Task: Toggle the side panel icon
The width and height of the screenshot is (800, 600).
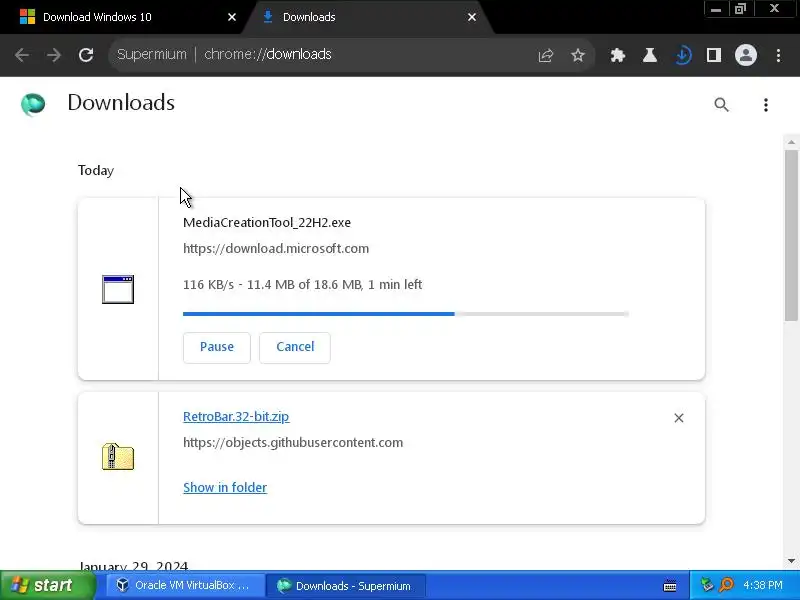Action: tap(714, 55)
